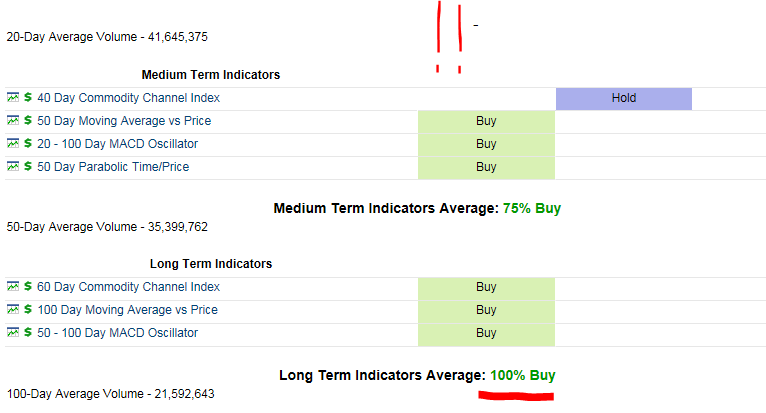766x413 pixels.
Task: Click dollar icon beside 100 Day Moving Average
Action: [x=28, y=310]
